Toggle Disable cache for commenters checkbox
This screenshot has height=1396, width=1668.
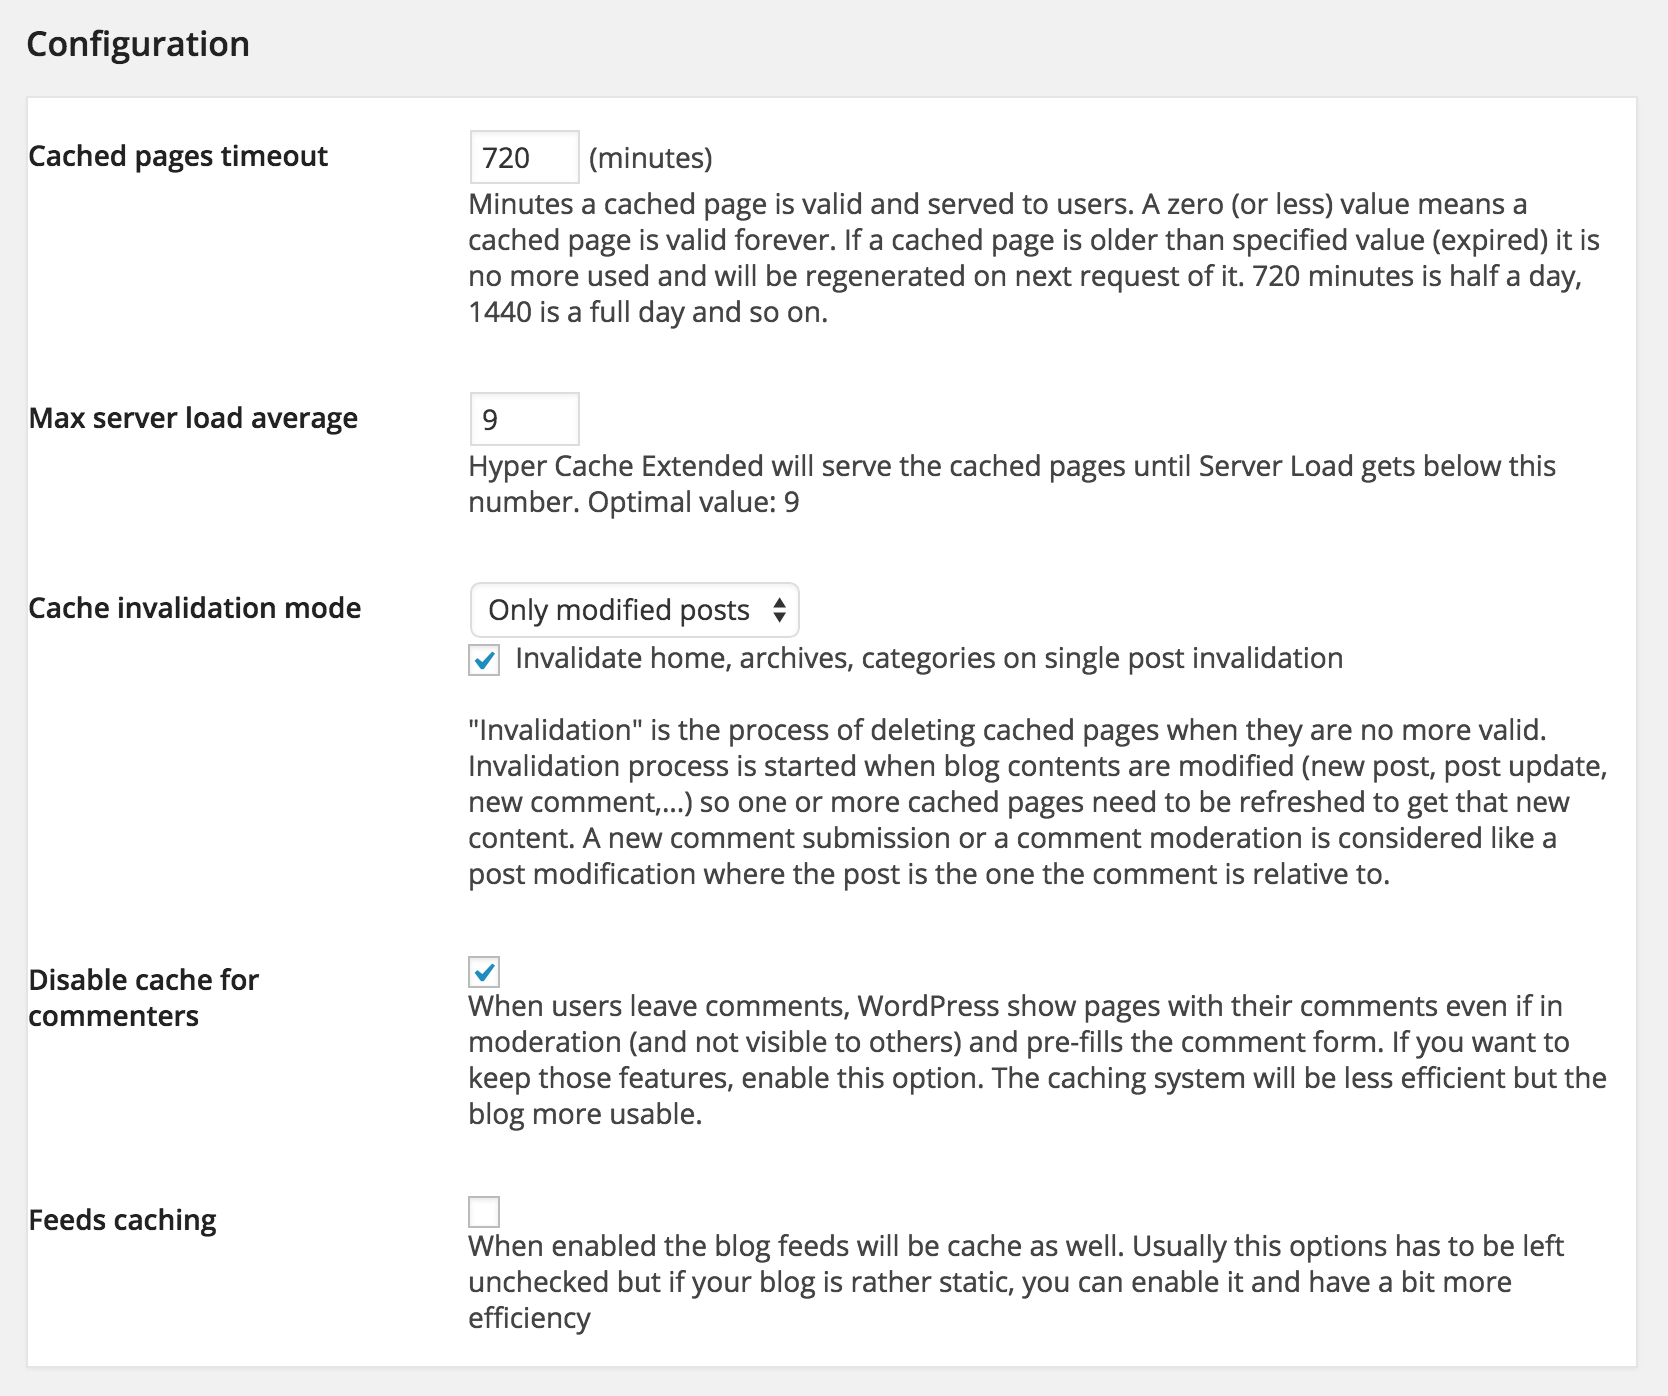tap(484, 972)
